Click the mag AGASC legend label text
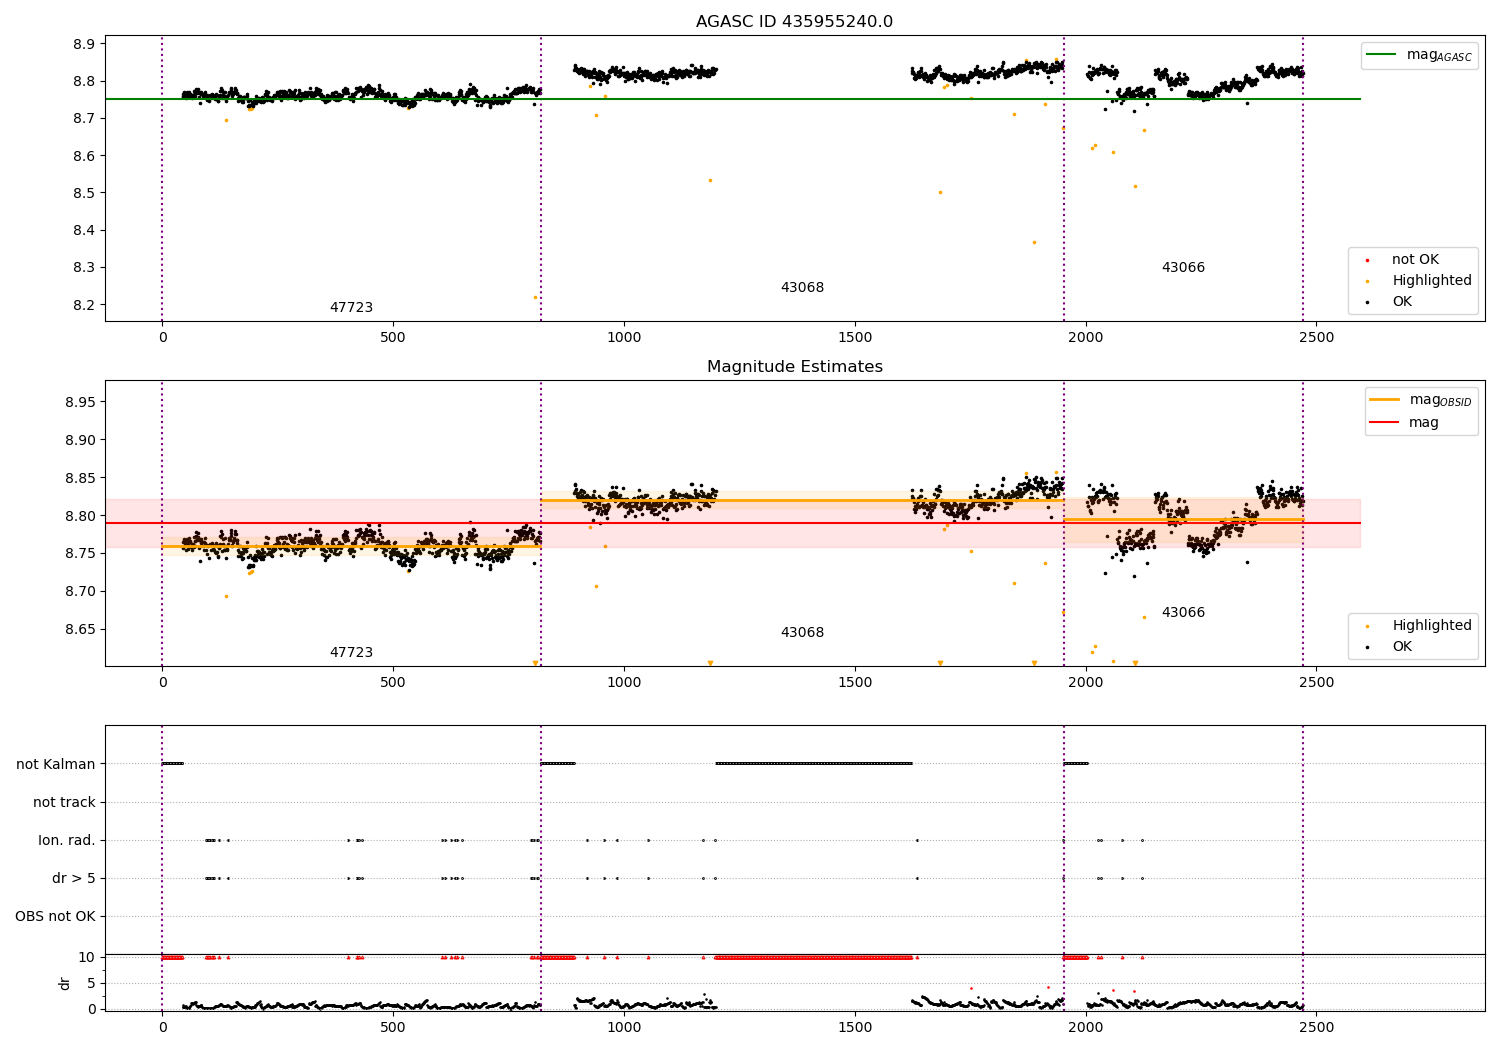Viewport: 1500px width, 1050px height. [x=1439, y=56]
